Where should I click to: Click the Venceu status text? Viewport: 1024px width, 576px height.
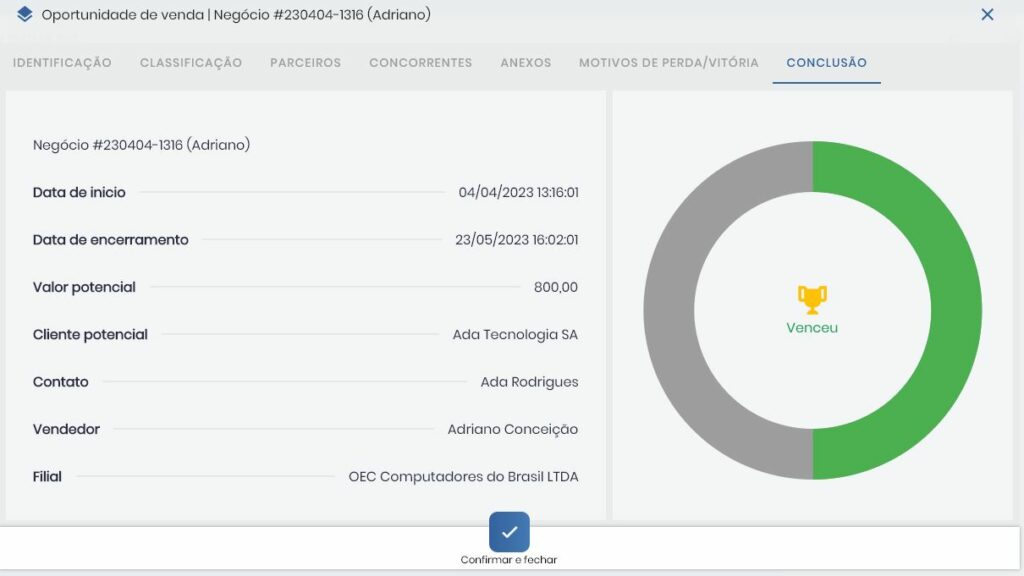(812, 328)
